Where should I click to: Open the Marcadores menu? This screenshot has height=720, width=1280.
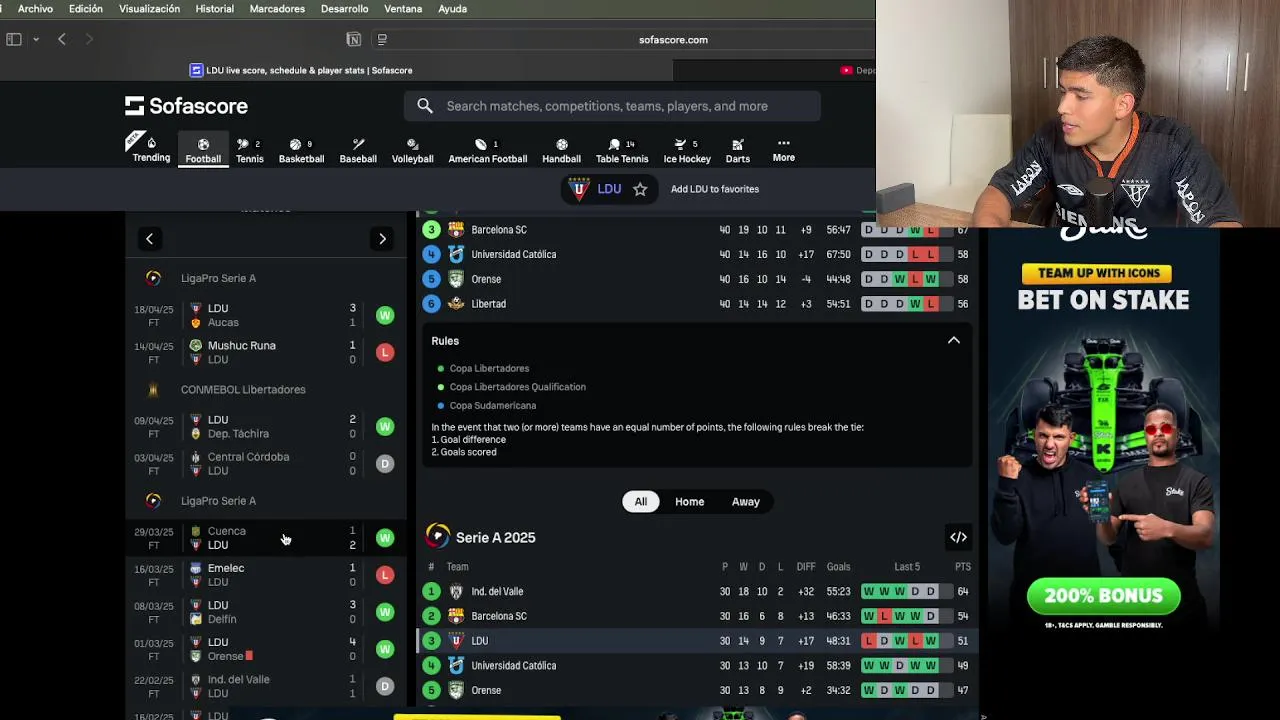277,9
